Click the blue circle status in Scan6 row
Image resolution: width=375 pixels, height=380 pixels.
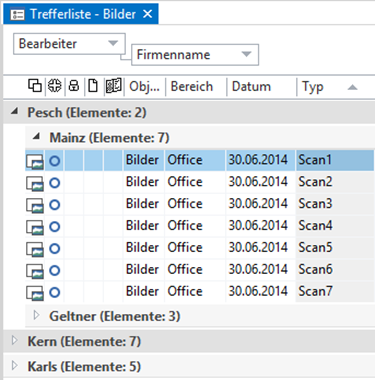(x=55, y=270)
